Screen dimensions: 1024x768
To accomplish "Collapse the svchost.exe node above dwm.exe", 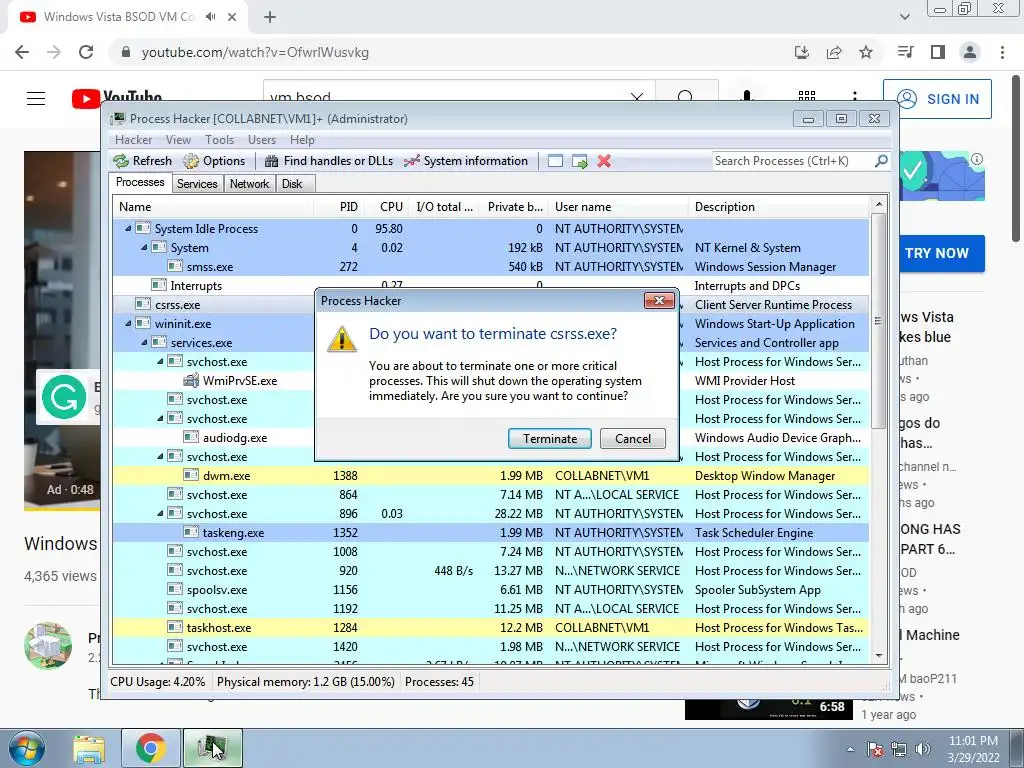I will (160, 456).
